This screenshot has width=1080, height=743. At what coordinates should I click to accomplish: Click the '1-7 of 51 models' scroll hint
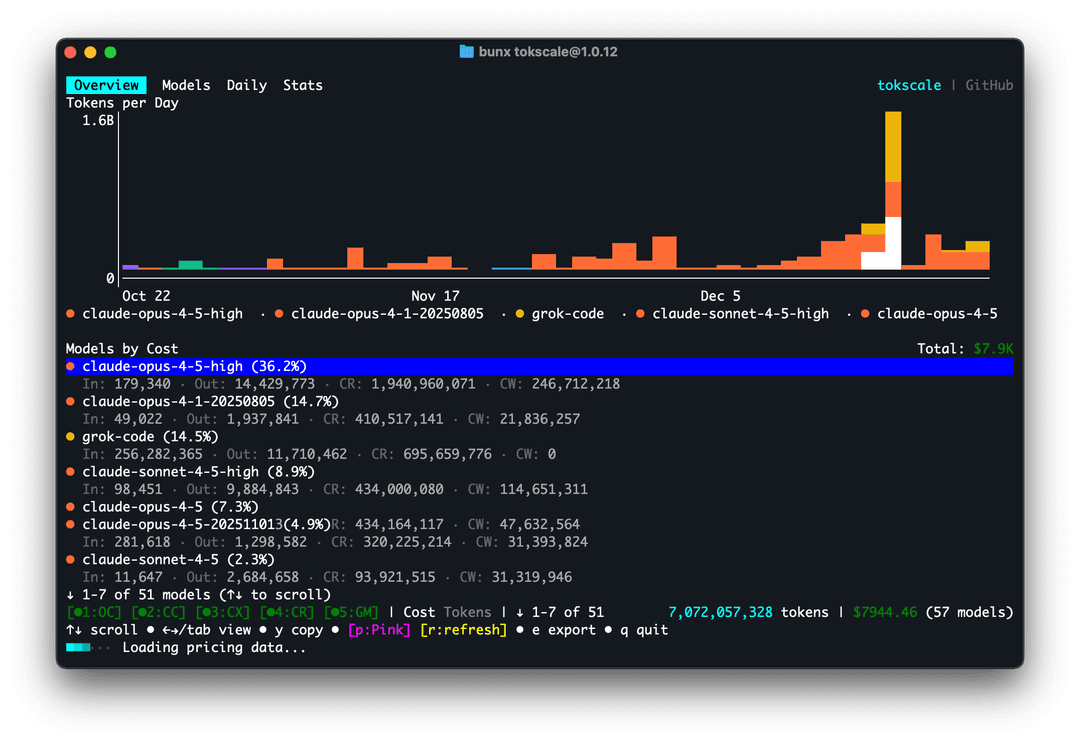pyautogui.click(x=198, y=595)
